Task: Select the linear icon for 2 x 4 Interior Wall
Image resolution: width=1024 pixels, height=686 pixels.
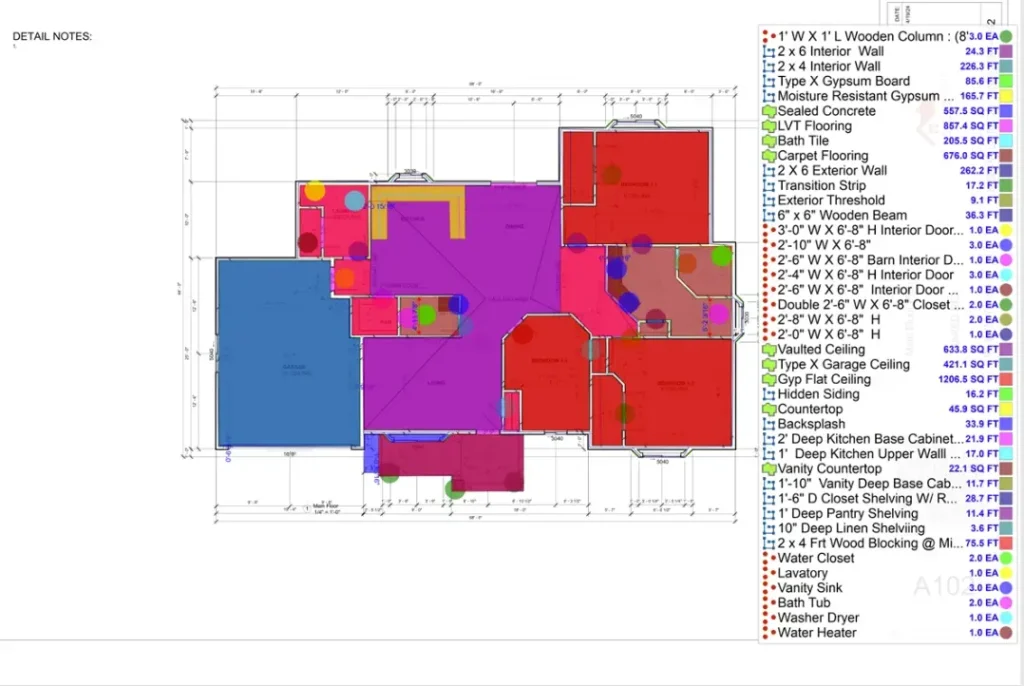Action: pyautogui.click(x=769, y=67)
